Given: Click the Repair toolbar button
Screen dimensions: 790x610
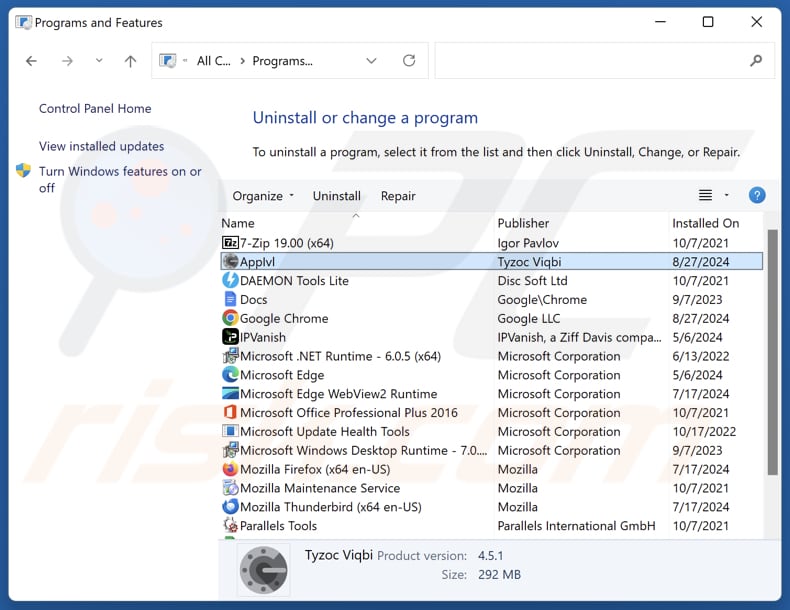Looking at the screenshot, I should coord(398,196).
